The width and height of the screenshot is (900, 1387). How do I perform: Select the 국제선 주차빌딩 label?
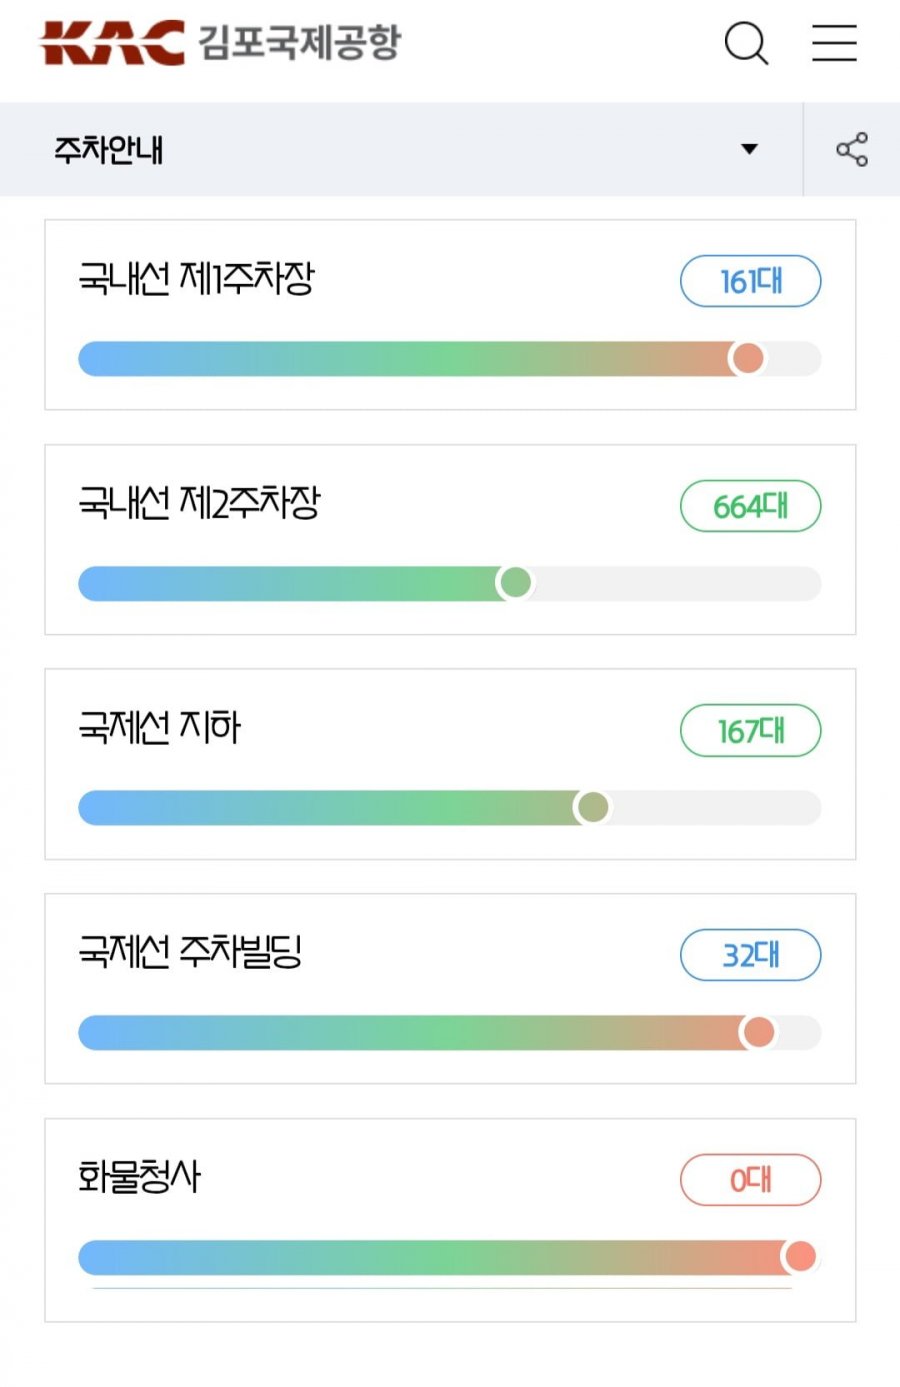190,952
